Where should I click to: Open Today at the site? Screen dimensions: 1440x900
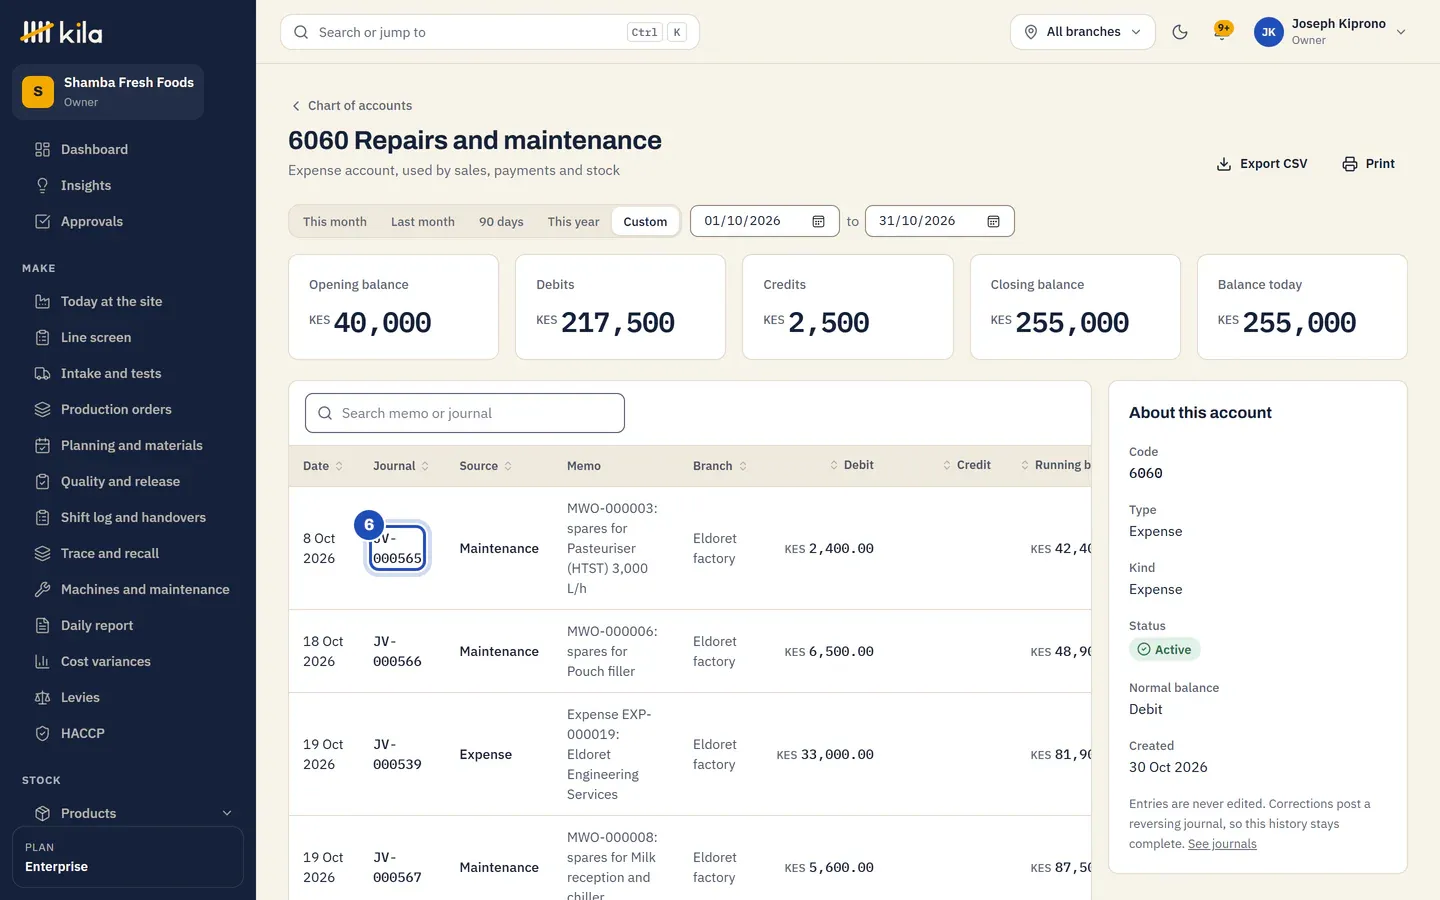click(128, 302)
